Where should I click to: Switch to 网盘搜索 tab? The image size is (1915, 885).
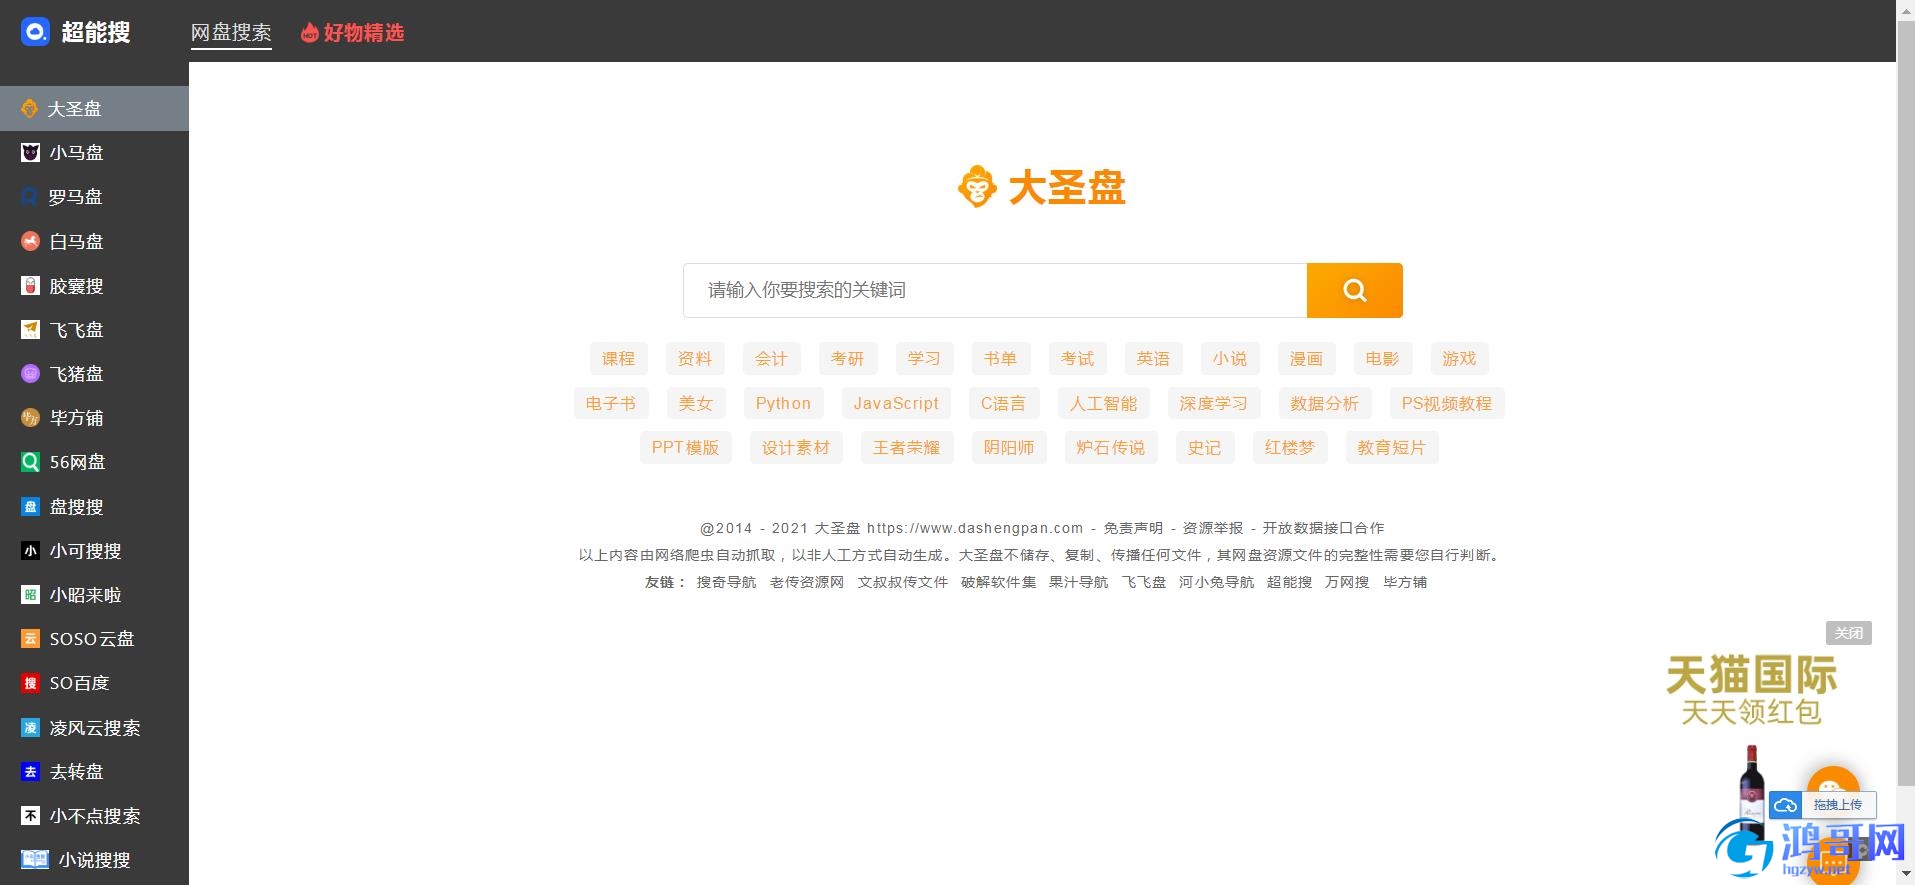click(231, 32)
